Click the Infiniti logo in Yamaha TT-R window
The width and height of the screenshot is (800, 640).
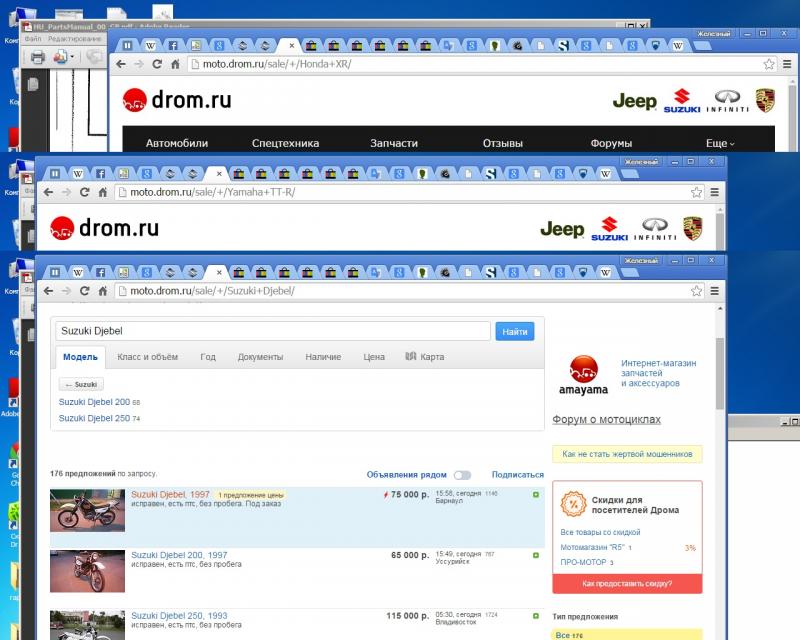655,229
